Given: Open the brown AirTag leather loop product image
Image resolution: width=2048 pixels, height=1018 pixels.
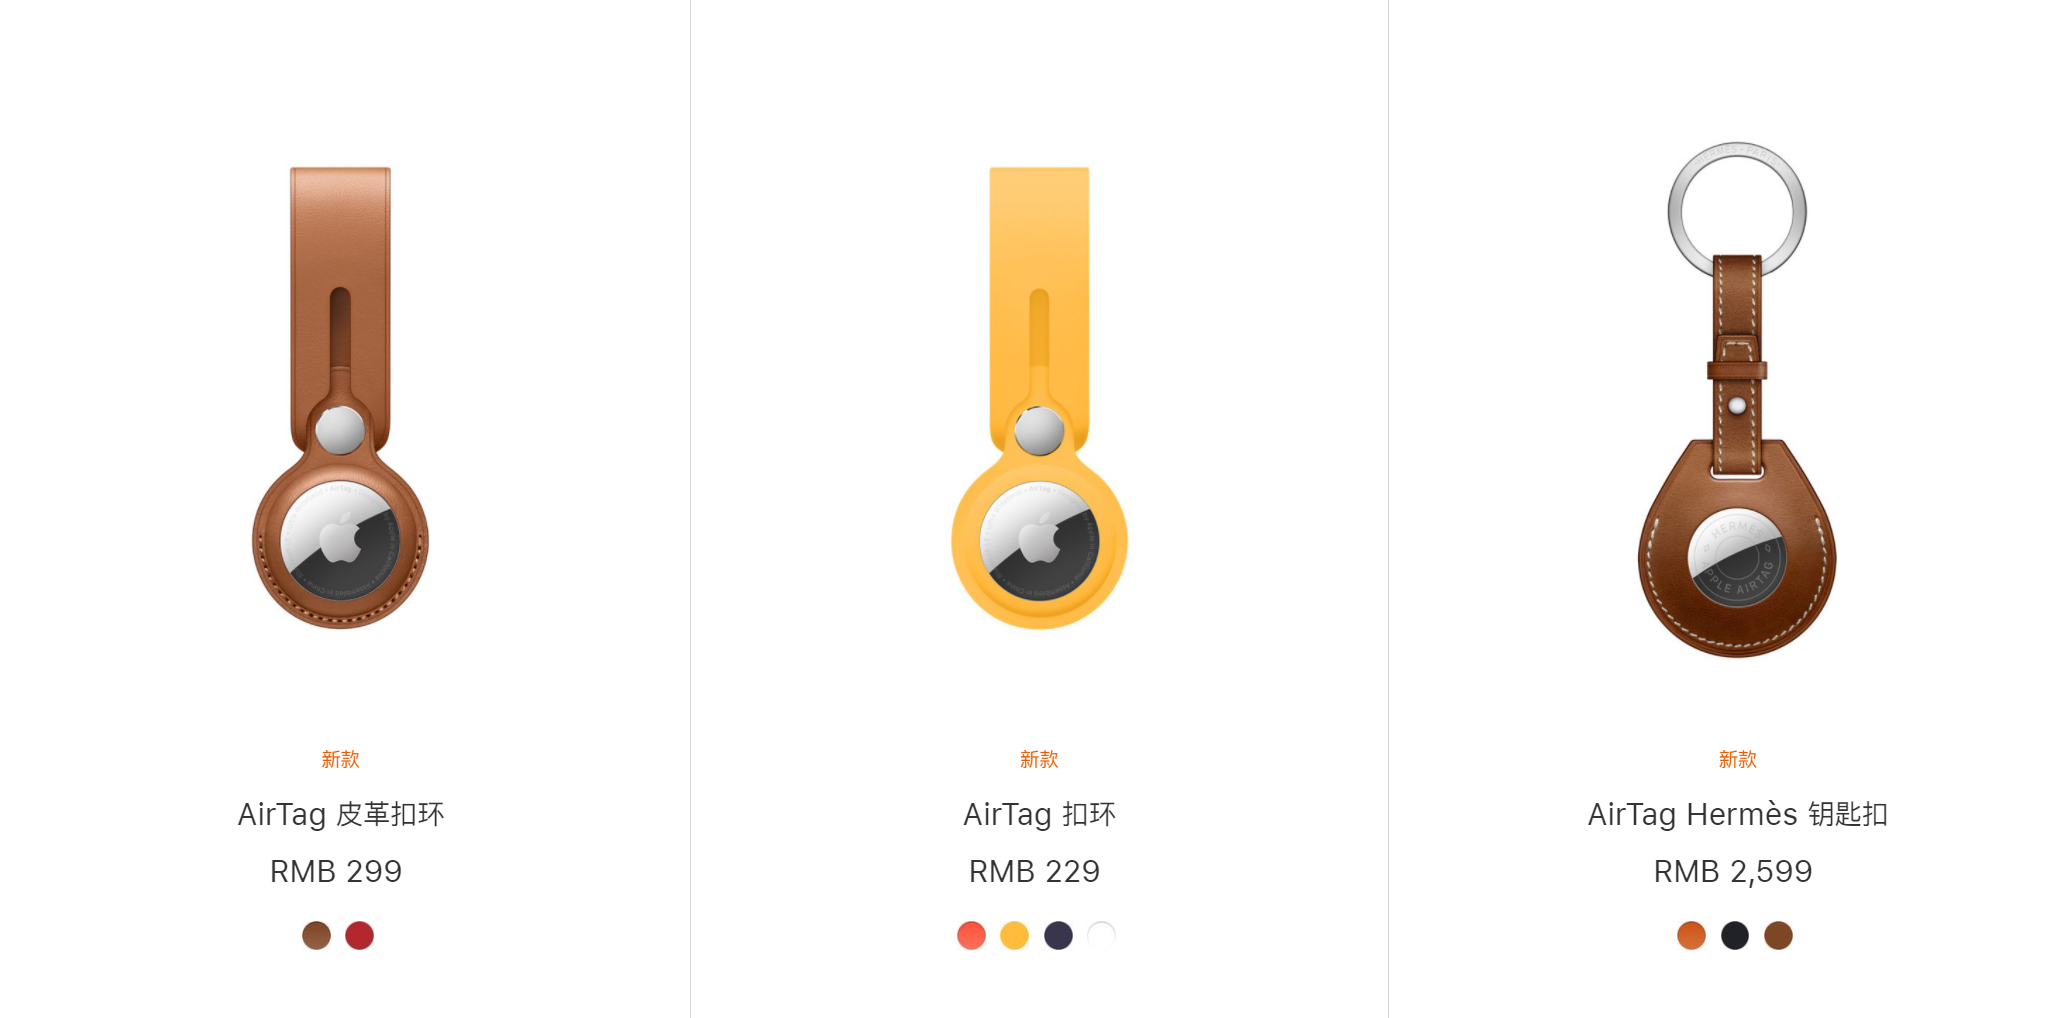Looking at the screenshot, I should [340, 397].
